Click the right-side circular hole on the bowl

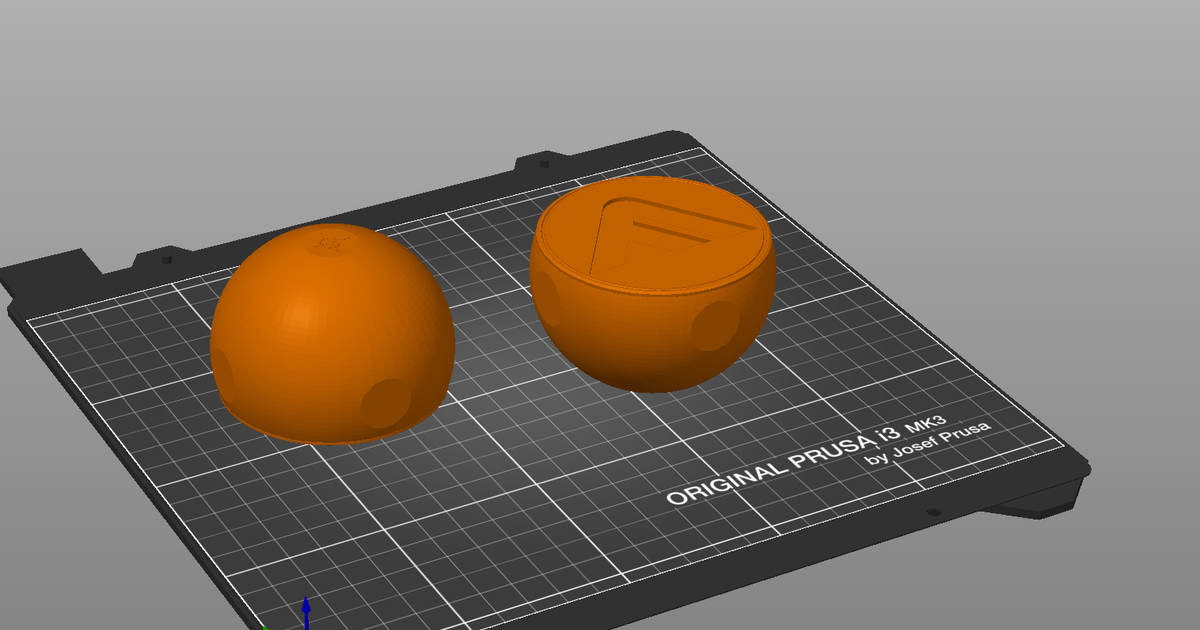[x=714, y=325]
